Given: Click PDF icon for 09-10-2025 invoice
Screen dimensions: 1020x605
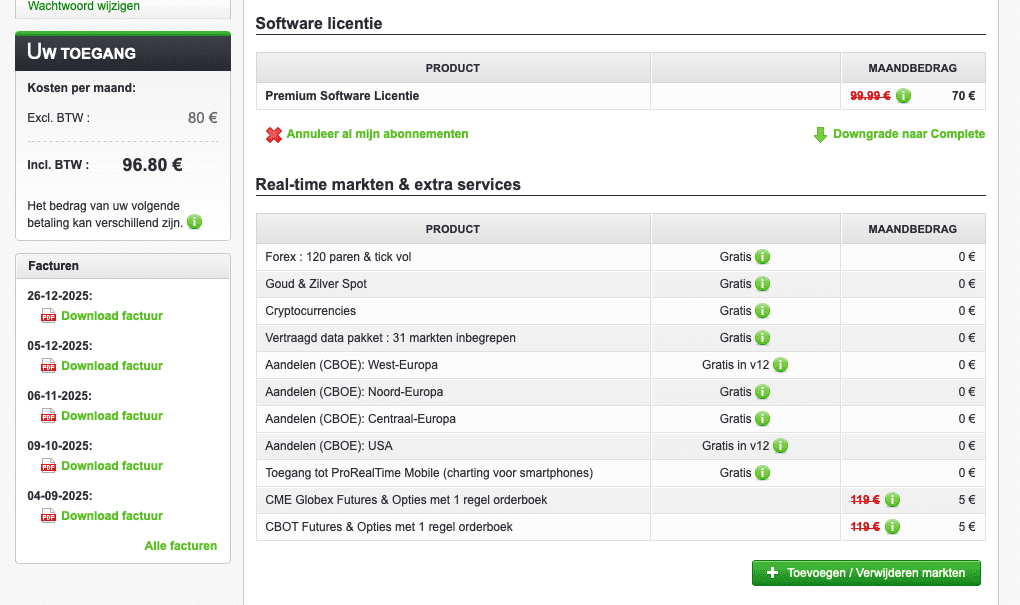Looking at the screenshot, I should click(x=49, y=466).
